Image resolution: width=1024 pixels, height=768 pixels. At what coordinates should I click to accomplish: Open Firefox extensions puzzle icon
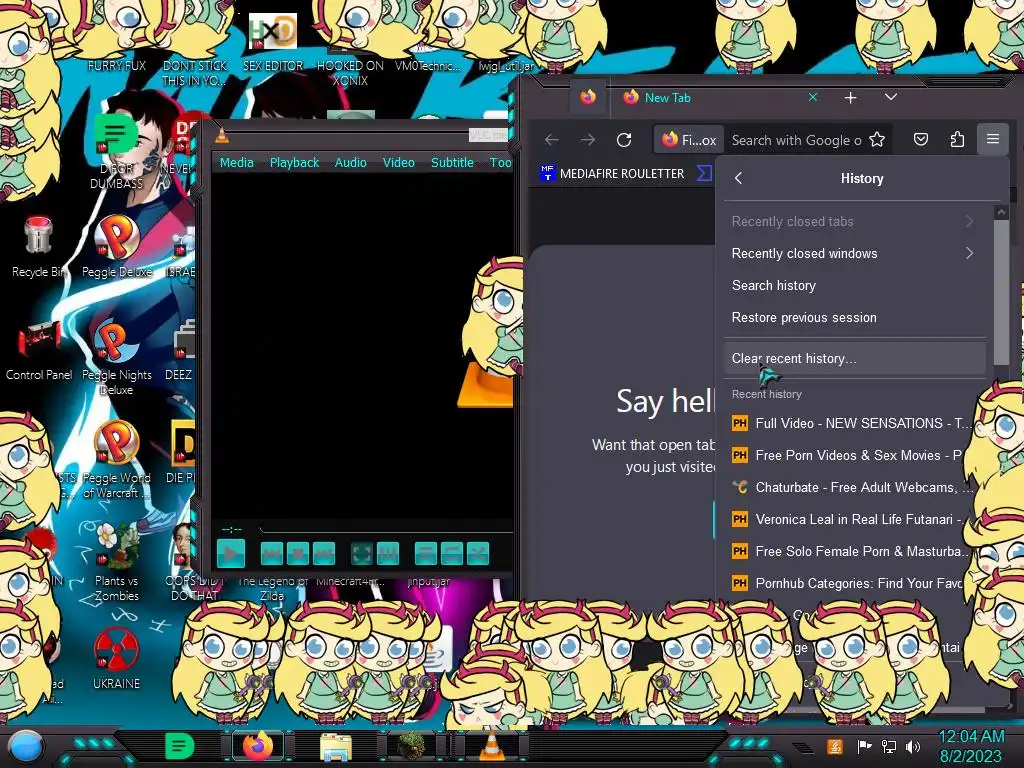(x=957, y=140)
